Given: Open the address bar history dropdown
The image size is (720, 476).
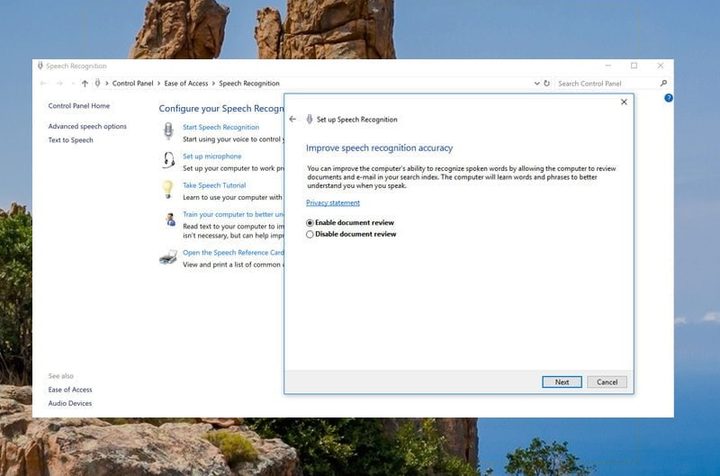Looking at the screenshot, I should coord(536,83).
